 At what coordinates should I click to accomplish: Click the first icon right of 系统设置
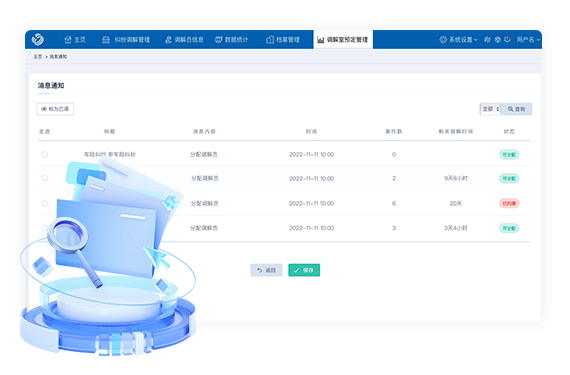(x=487, y=40)
